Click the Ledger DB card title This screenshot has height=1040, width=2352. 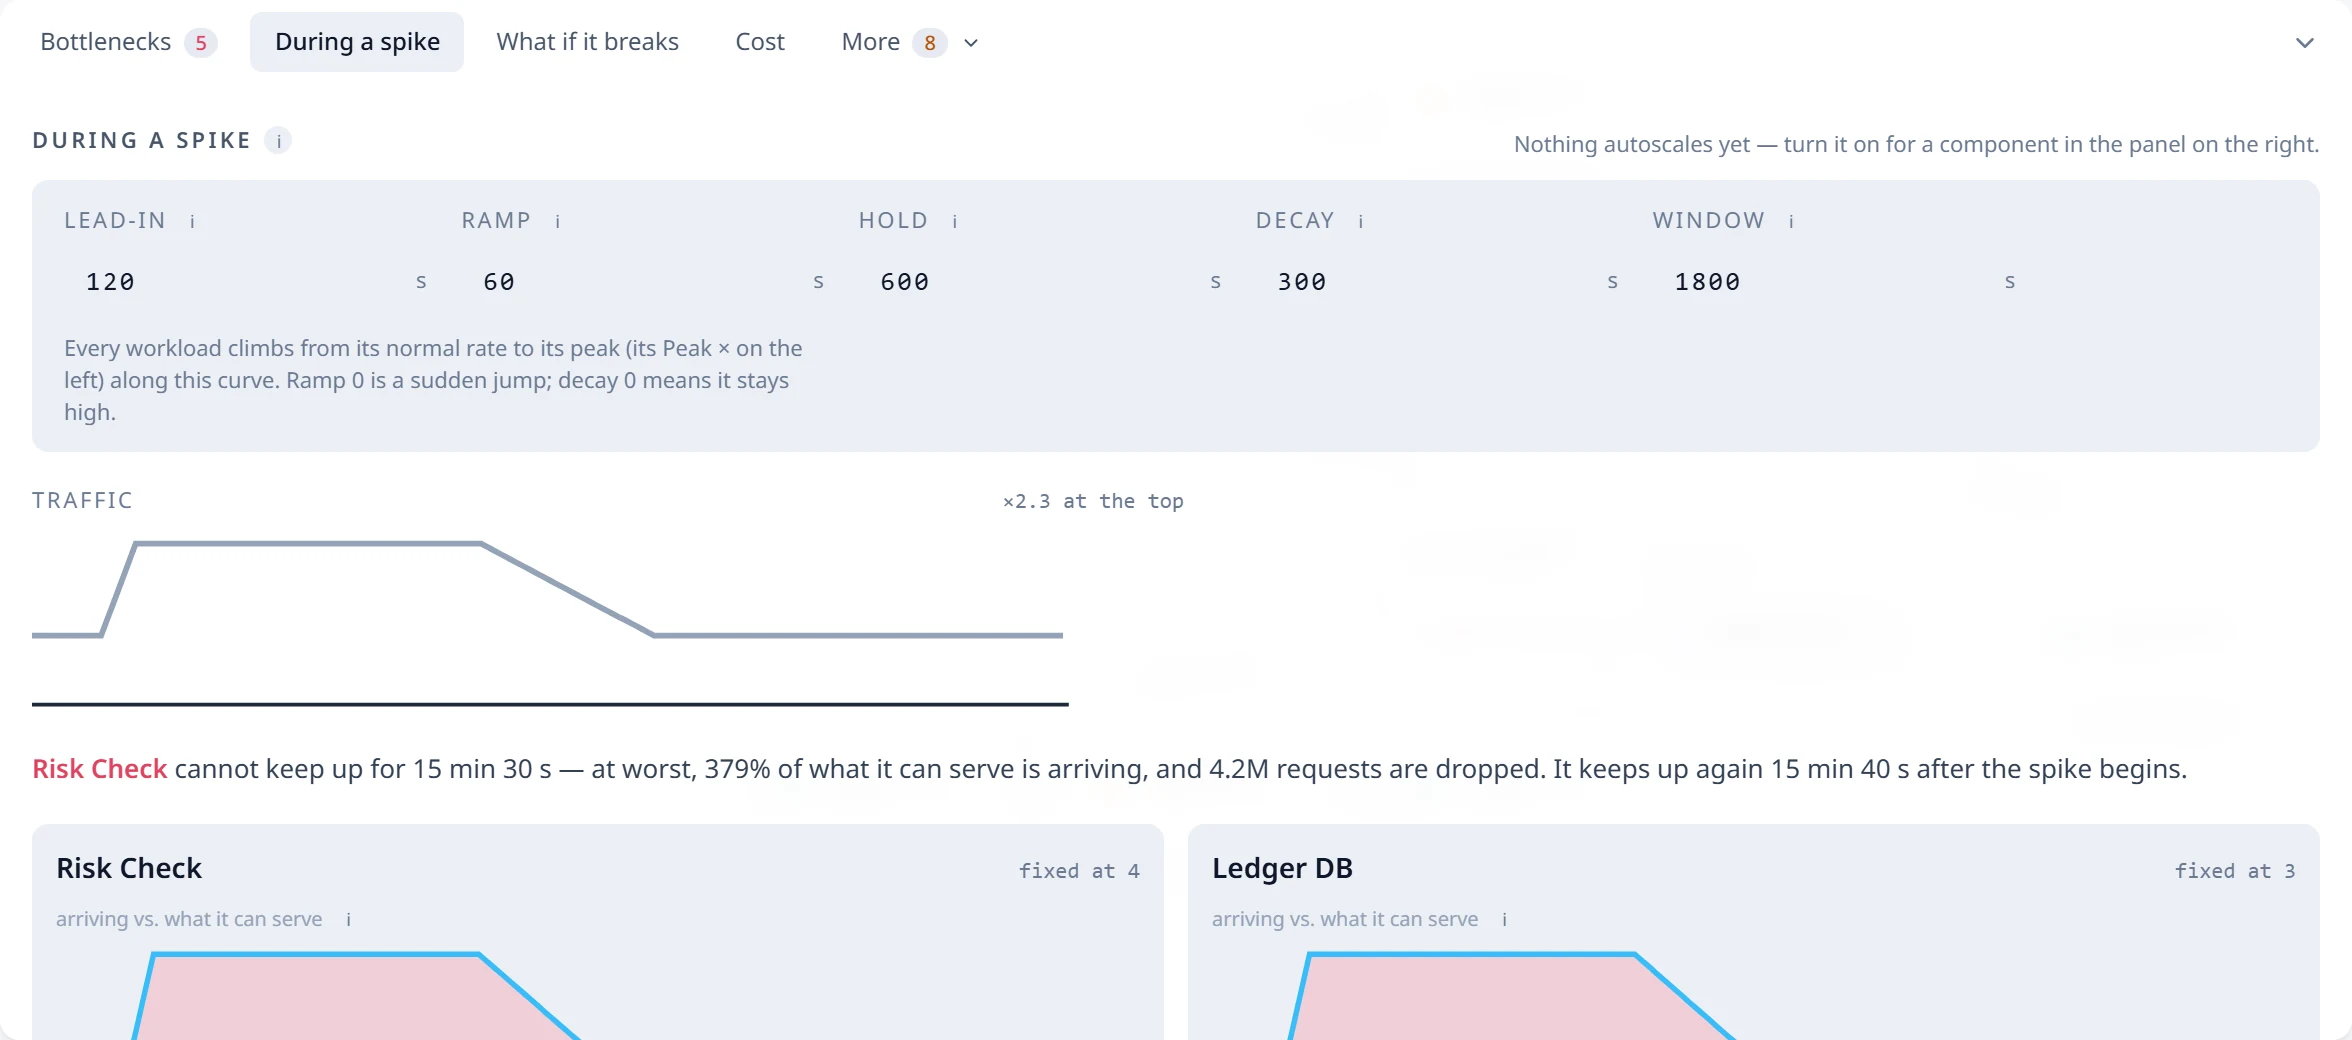[x=1282, y=868]
